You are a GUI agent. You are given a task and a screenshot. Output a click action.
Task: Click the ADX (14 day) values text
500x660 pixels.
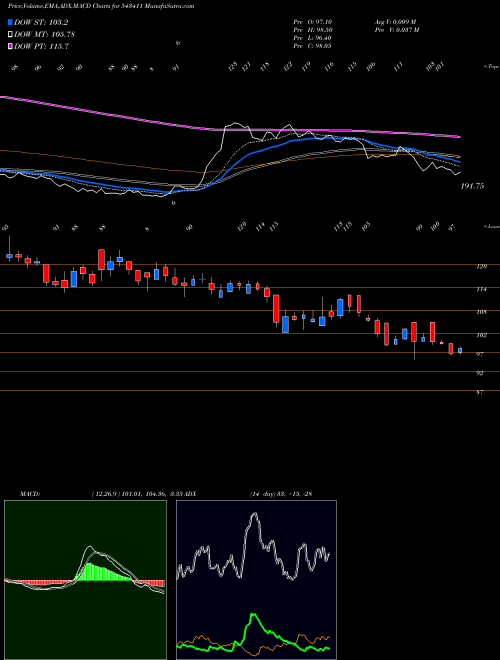(x=280, y=494)
